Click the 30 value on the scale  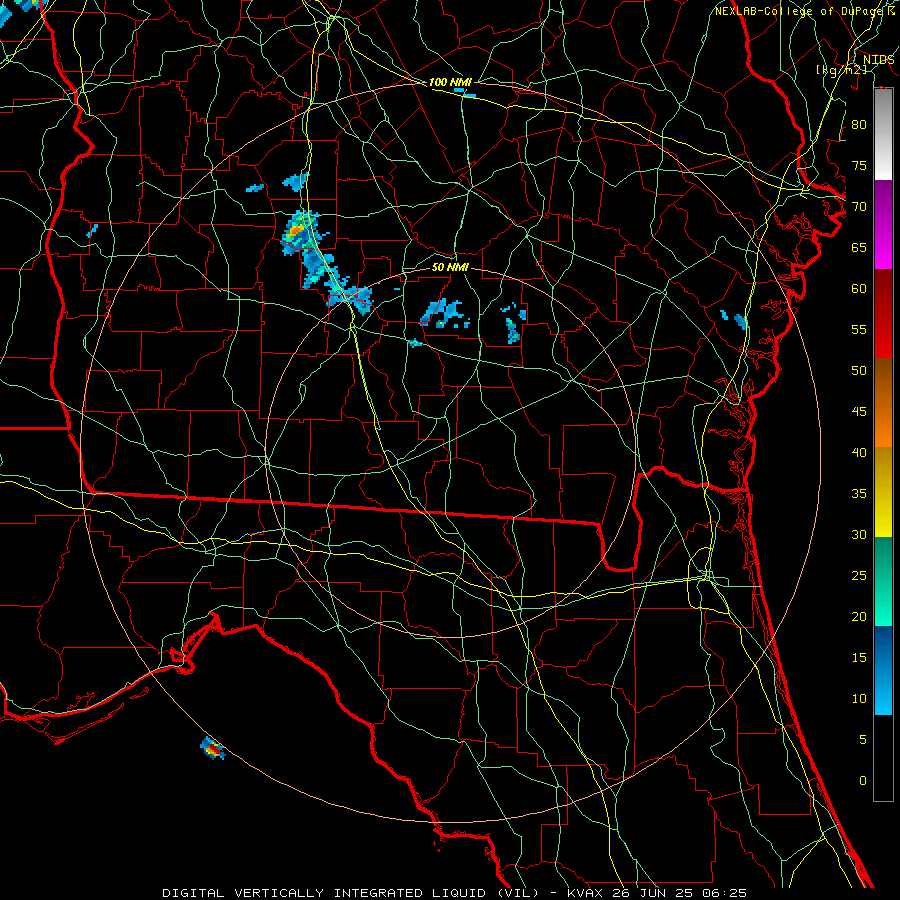[x=859, y=534]
